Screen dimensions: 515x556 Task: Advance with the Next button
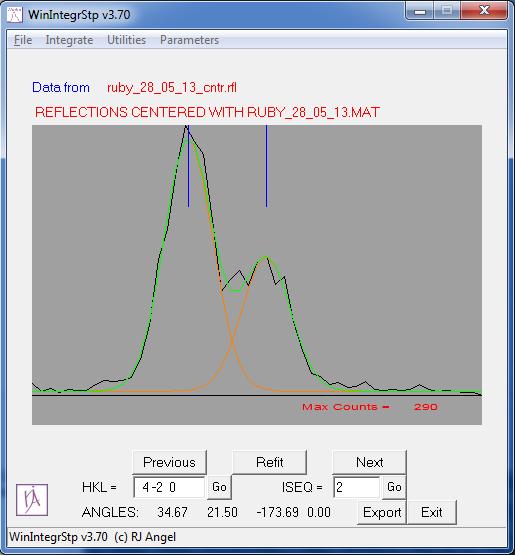[369, 462]
